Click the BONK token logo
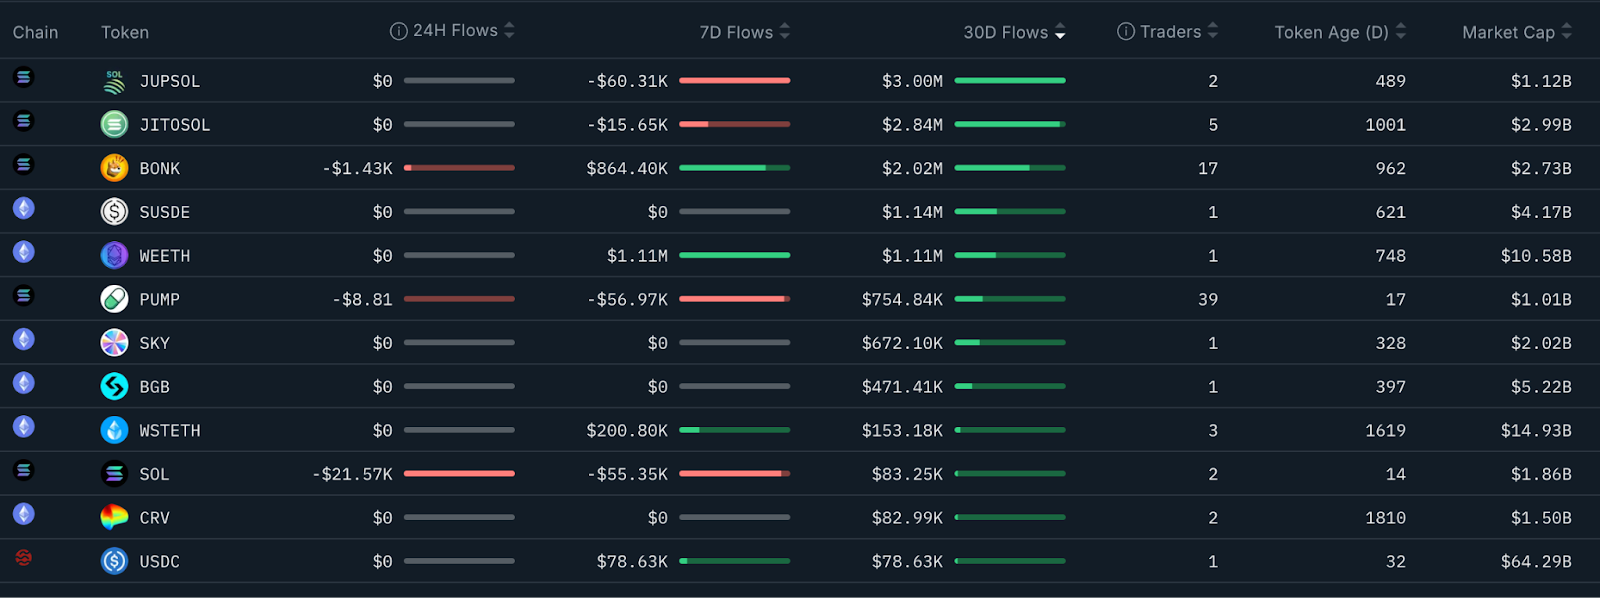 [115, 168]
